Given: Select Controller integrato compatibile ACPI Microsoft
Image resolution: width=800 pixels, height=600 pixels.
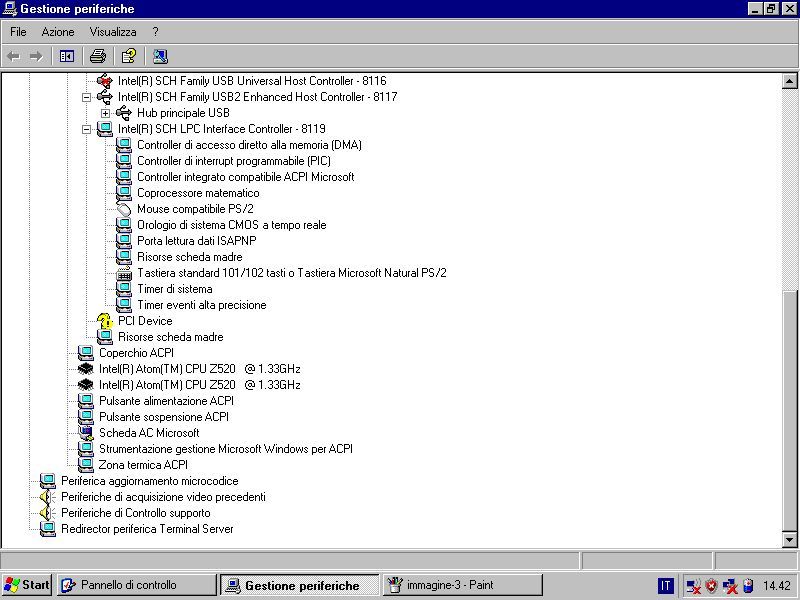Looking at the screenshot, I should pyautogui.click(x=245, y=177).
